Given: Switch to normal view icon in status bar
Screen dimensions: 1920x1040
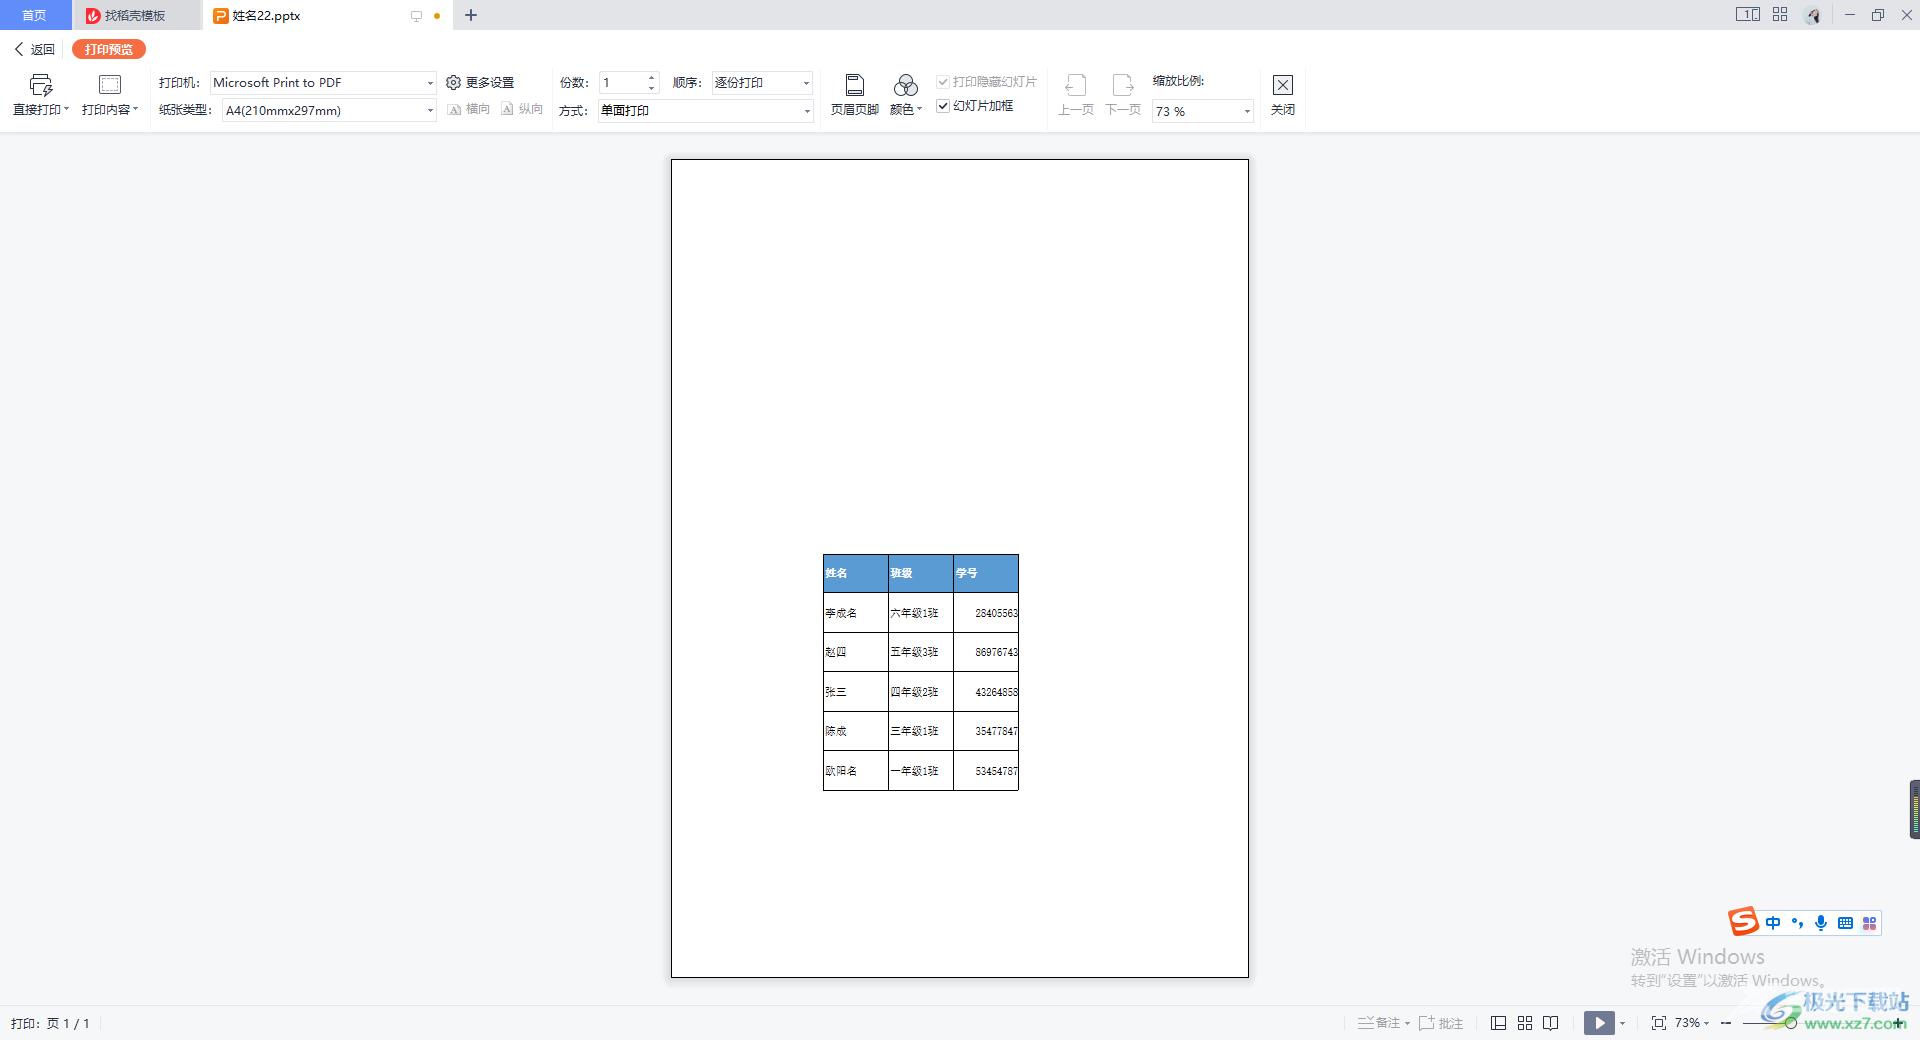Looking at the screenshot, I should click(1498, 1023).
